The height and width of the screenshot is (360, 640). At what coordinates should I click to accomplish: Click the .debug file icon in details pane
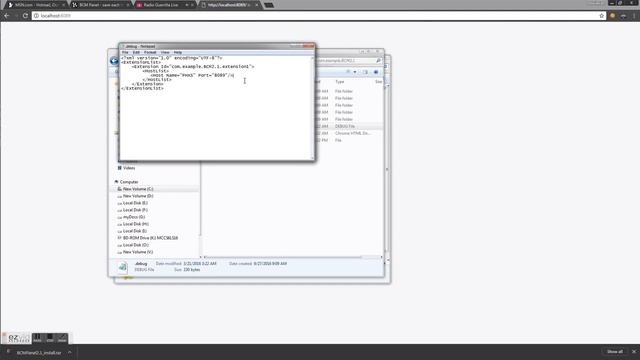click(122, 267)
